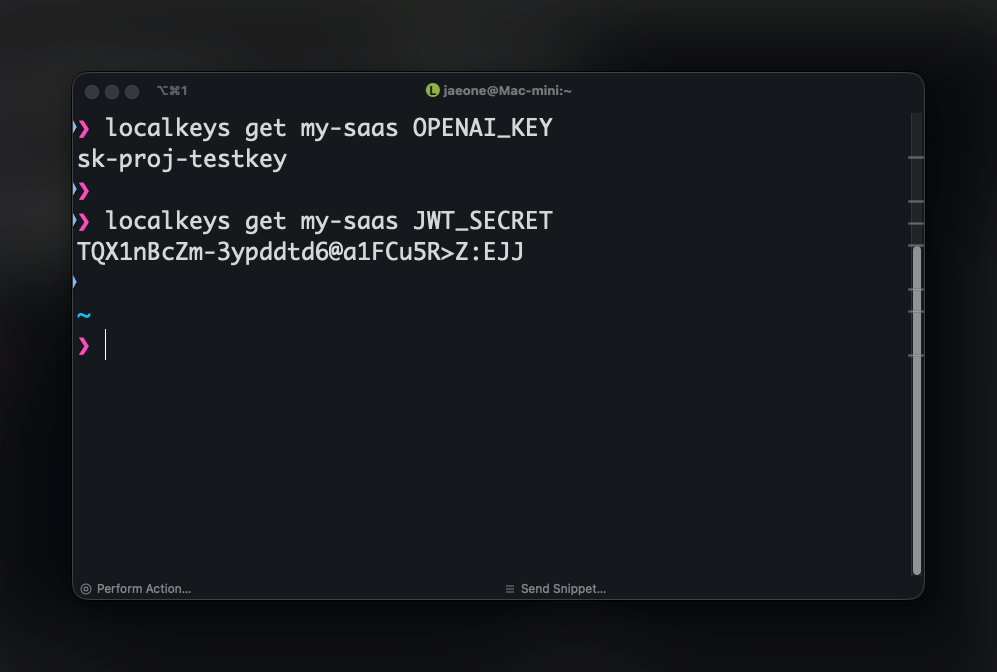Image resolution: width=997 pixels, height=672 pixels.
Task: Click the cyan tilde directory indicator
Action: point(84,315)
